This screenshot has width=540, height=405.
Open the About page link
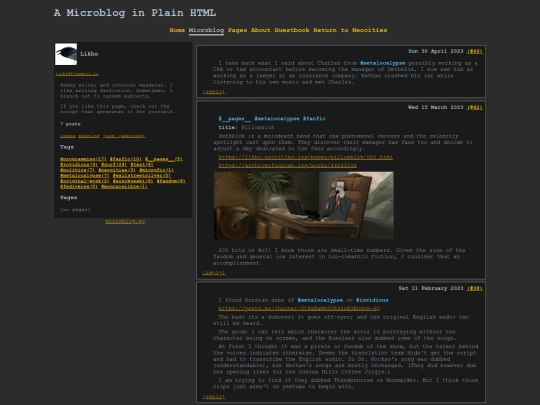pyautogui.click(x=261, y=30)
